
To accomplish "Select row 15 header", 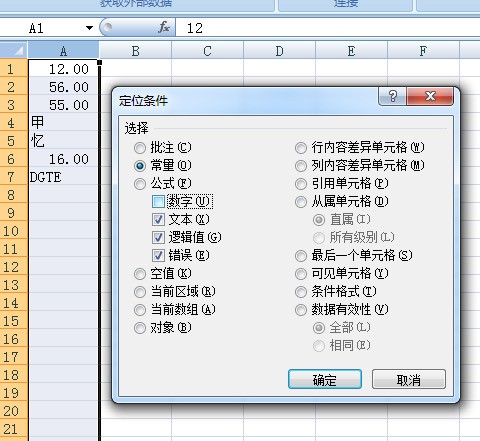I will pos(14,321).
